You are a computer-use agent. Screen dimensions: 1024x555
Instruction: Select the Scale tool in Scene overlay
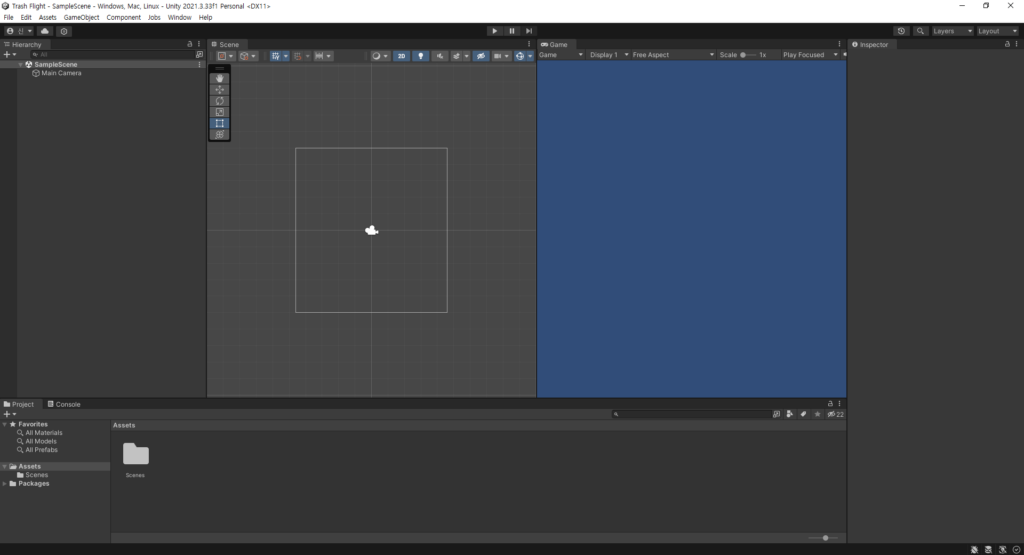point(220,112)
